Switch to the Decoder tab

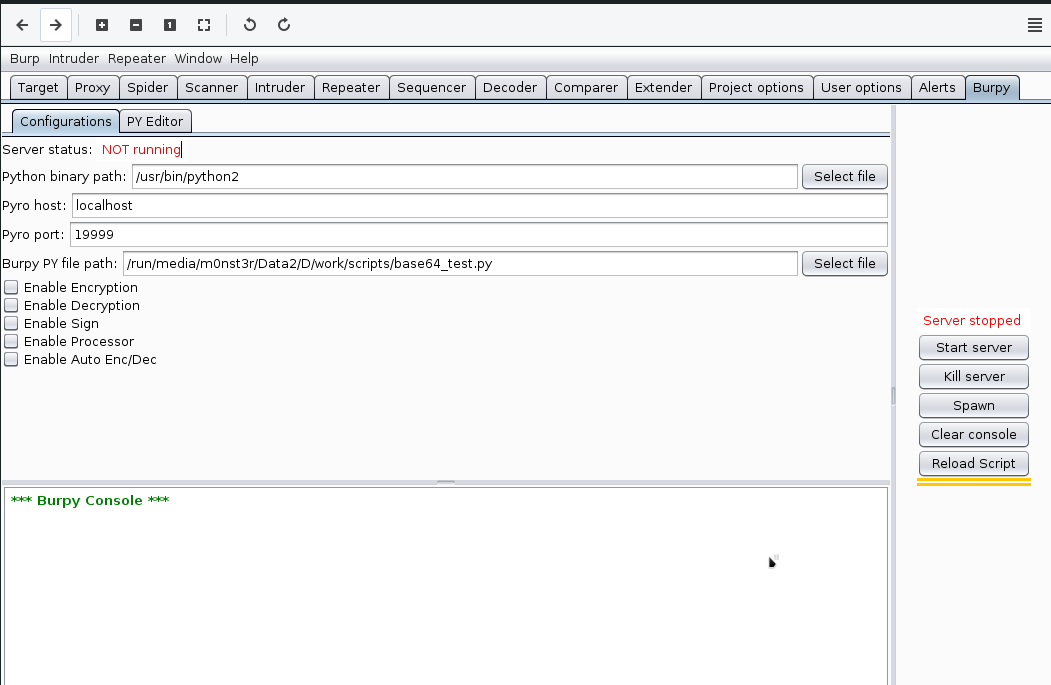tap(510, 88)
